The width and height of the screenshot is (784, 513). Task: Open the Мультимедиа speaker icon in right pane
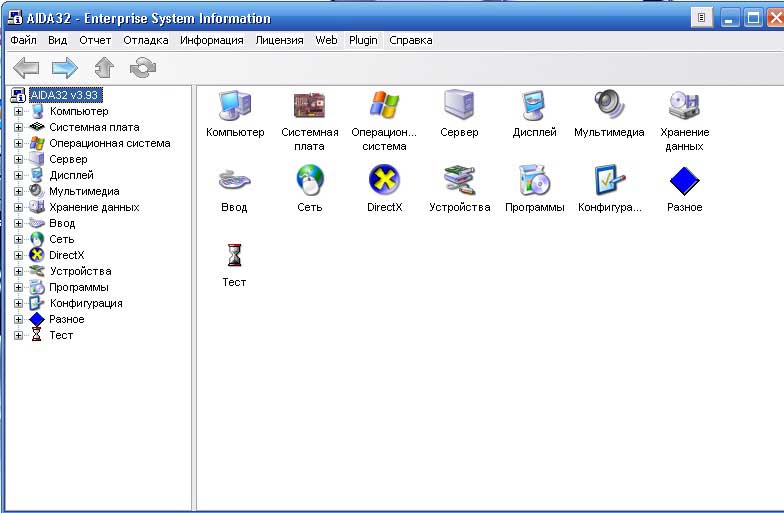pos(609,104)
